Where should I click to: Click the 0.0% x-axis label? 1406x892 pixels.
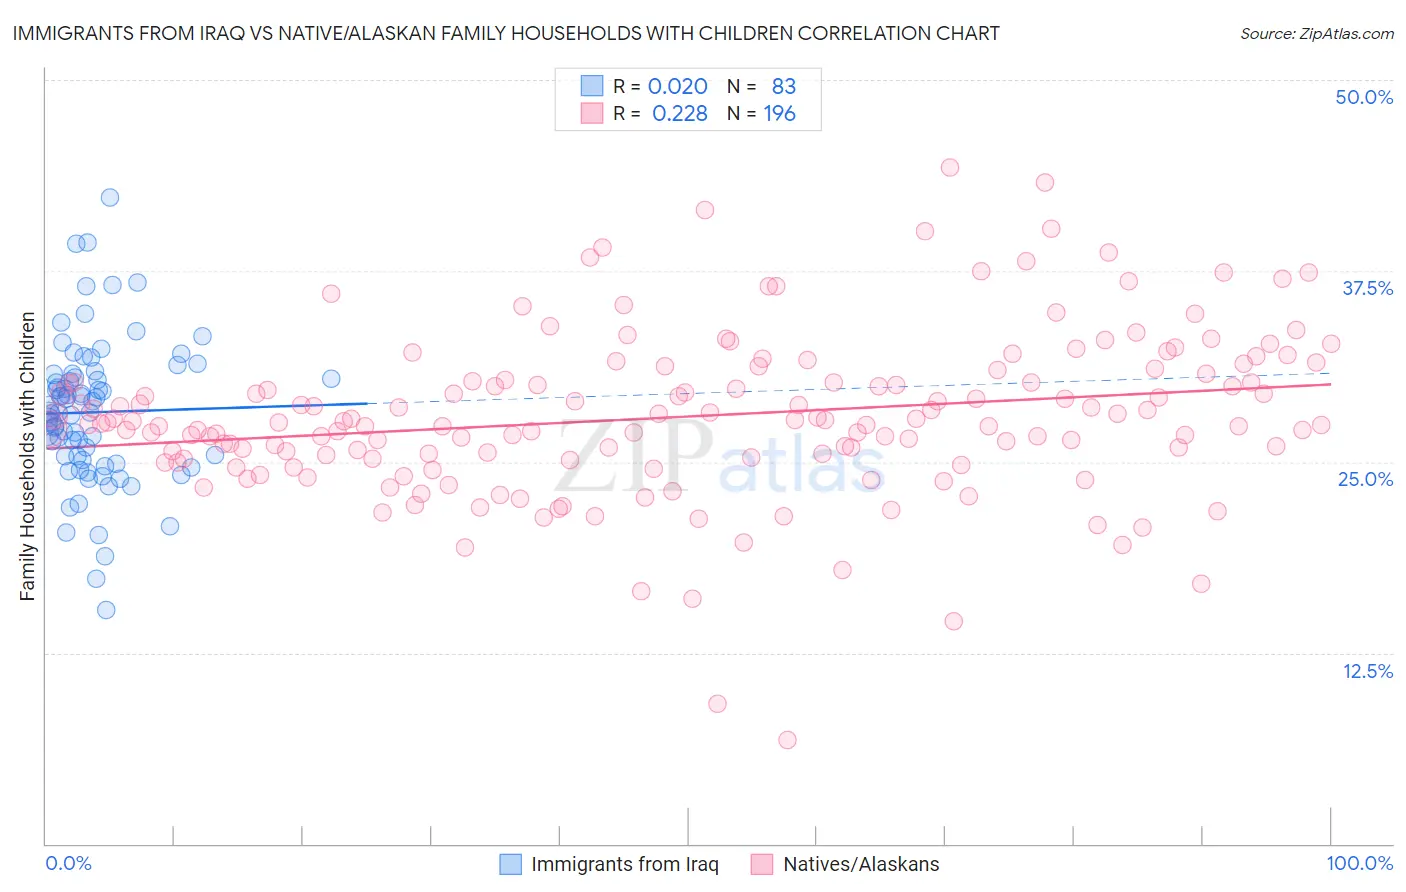(68, 864)
